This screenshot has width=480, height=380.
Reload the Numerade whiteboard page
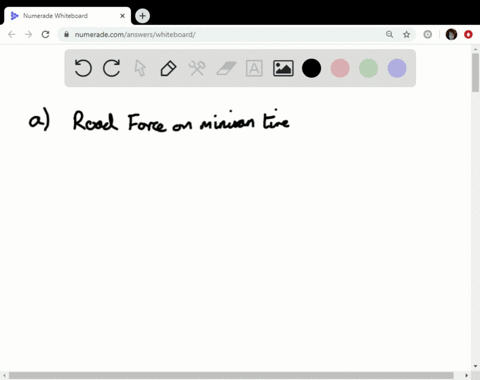[45, 34]
